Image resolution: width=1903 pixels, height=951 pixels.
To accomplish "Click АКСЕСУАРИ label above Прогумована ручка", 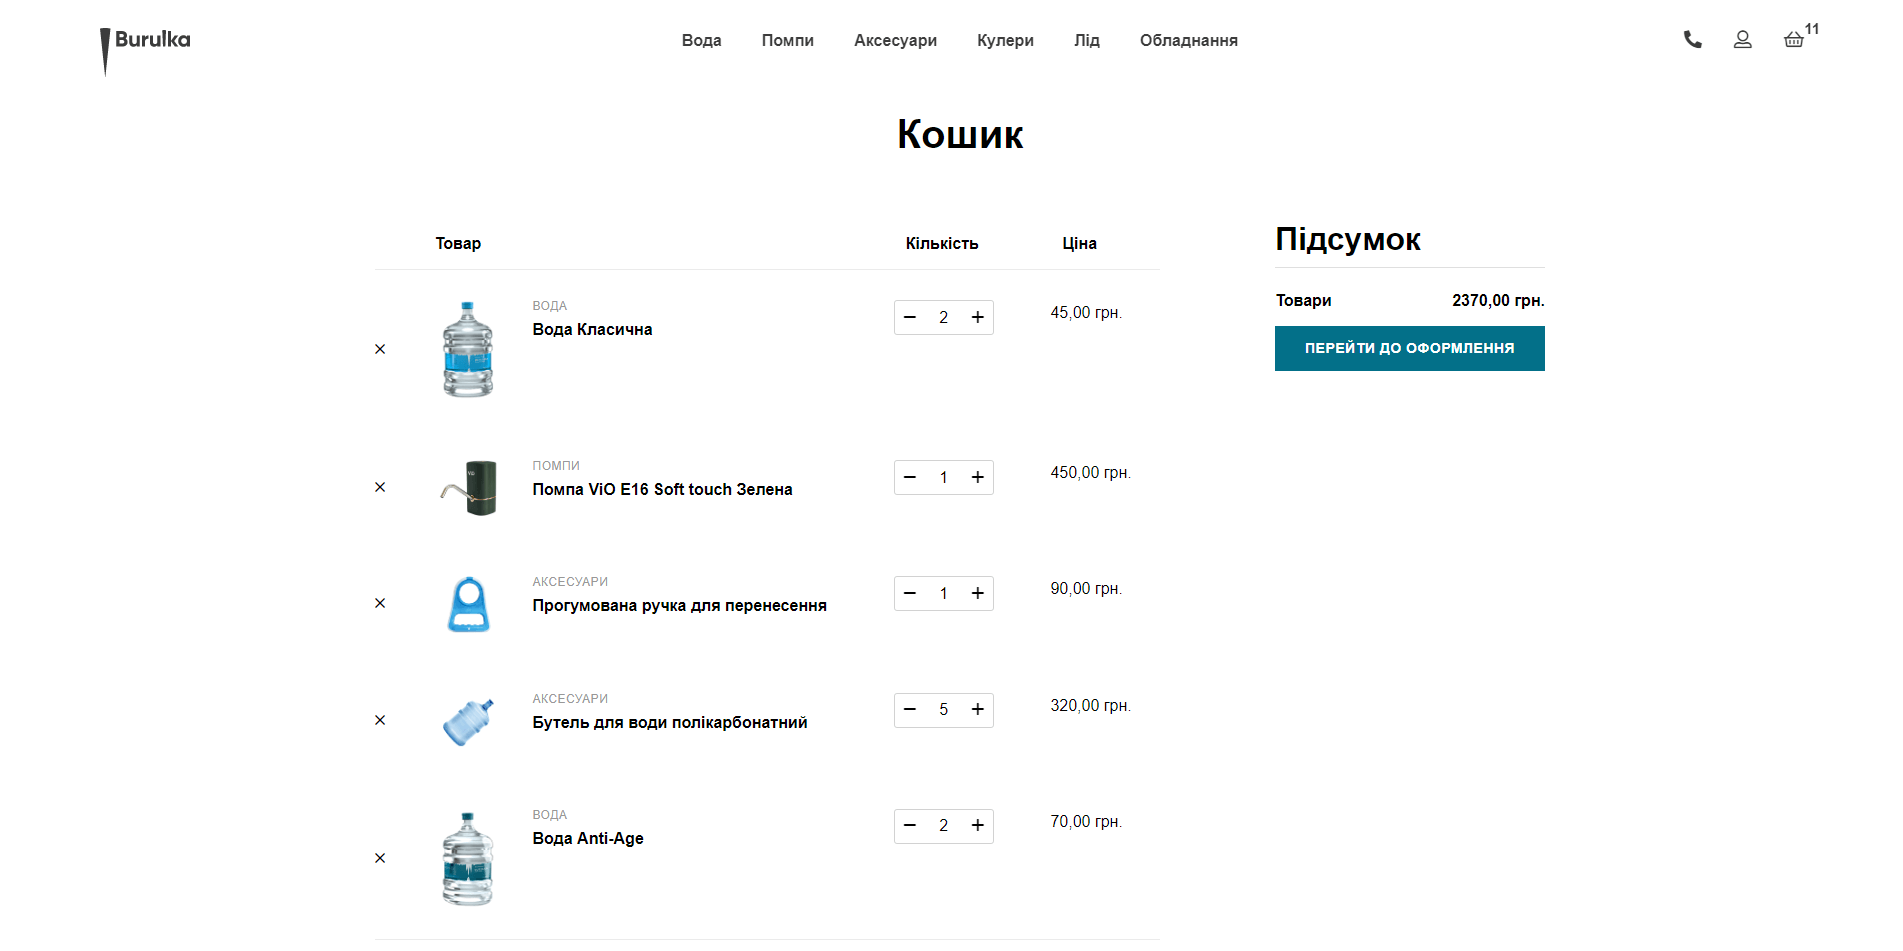I will coord(570,582).
